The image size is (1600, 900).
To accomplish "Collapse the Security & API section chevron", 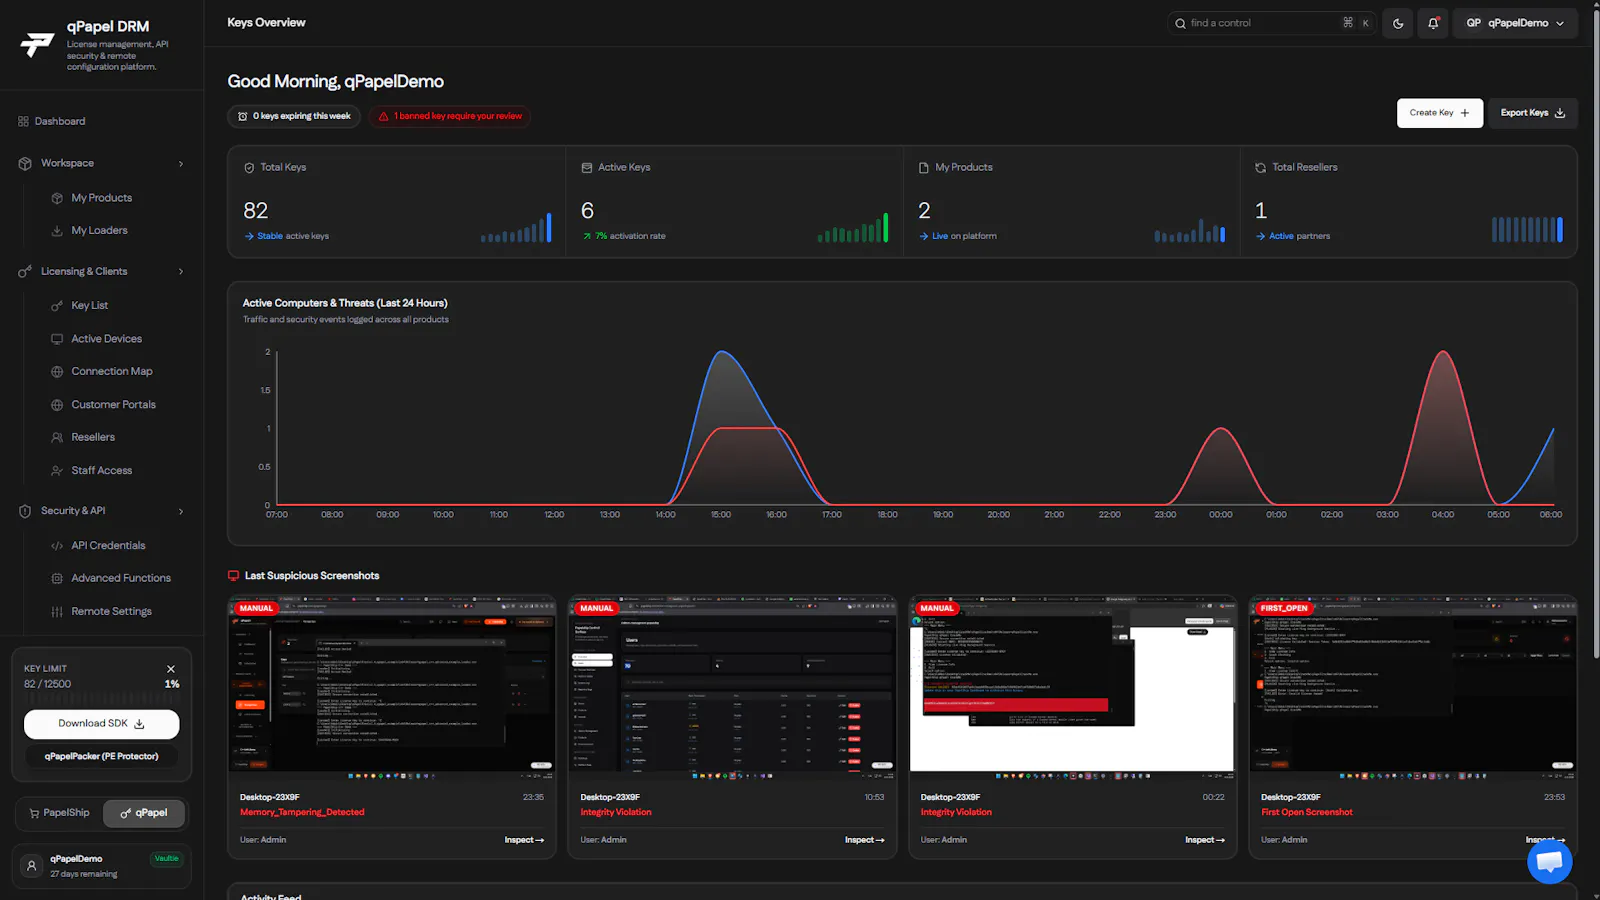I will (x=181, y=511).
